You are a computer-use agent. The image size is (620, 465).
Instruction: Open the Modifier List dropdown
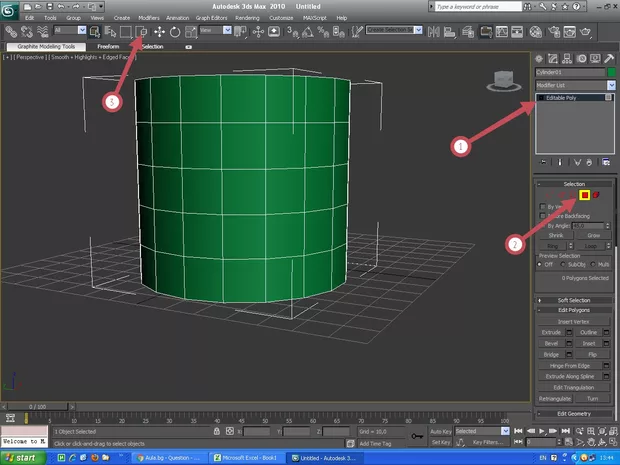click(572, 85)
